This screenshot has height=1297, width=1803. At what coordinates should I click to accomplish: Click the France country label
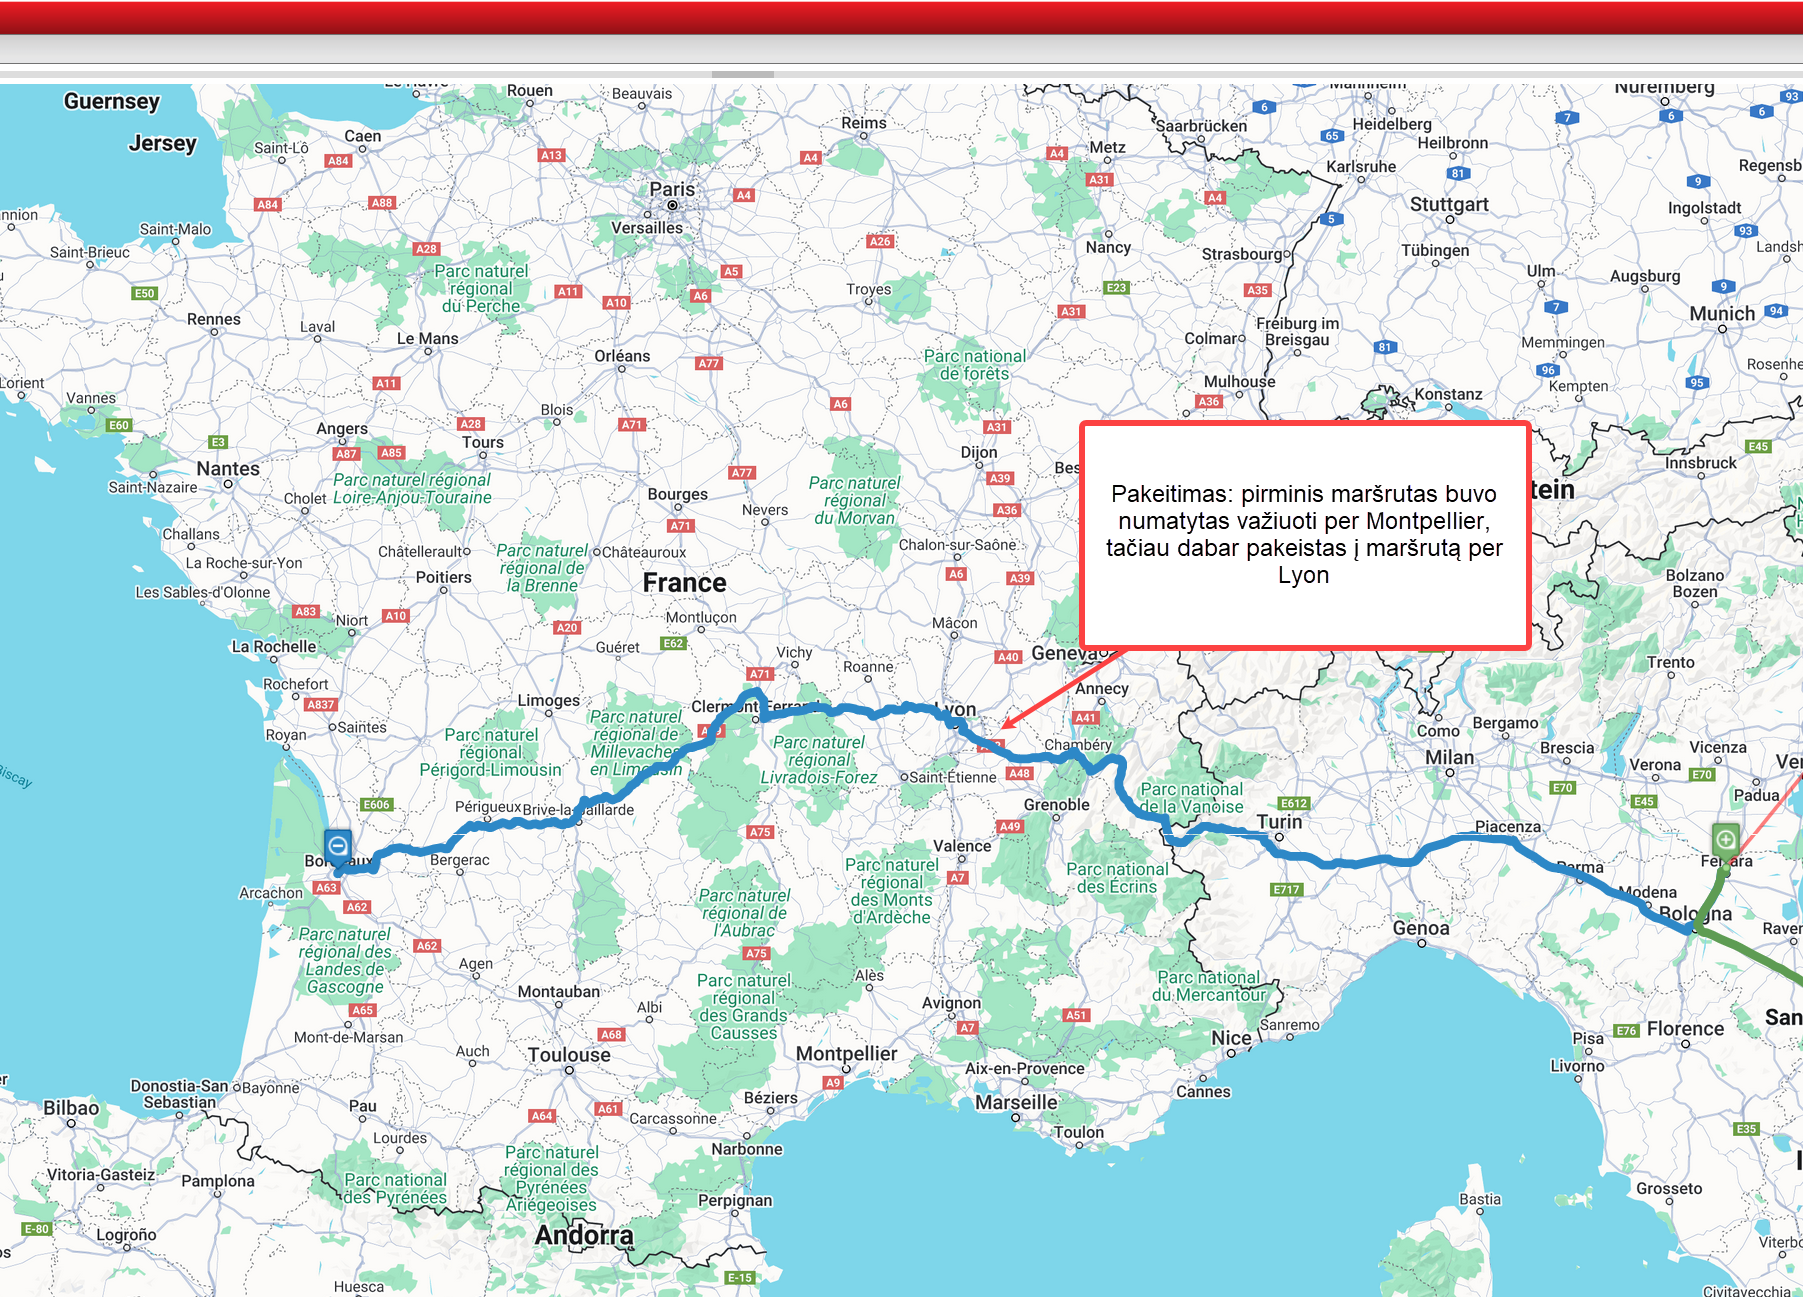coord(684,582)
